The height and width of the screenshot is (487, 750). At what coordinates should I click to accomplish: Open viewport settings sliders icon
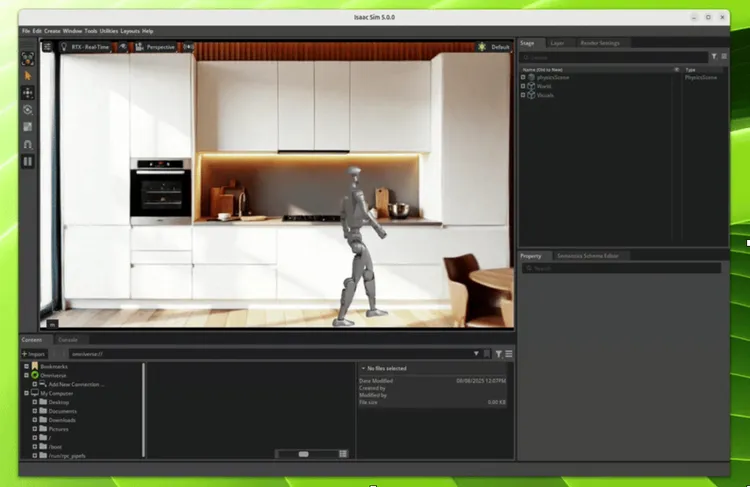coord(47,47)
